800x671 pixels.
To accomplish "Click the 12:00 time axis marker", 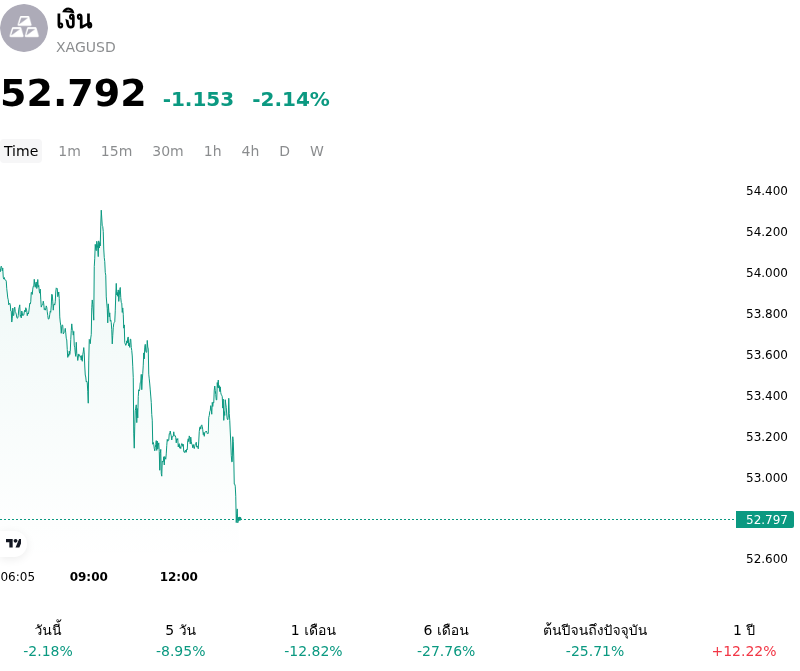I will (179, 577).
